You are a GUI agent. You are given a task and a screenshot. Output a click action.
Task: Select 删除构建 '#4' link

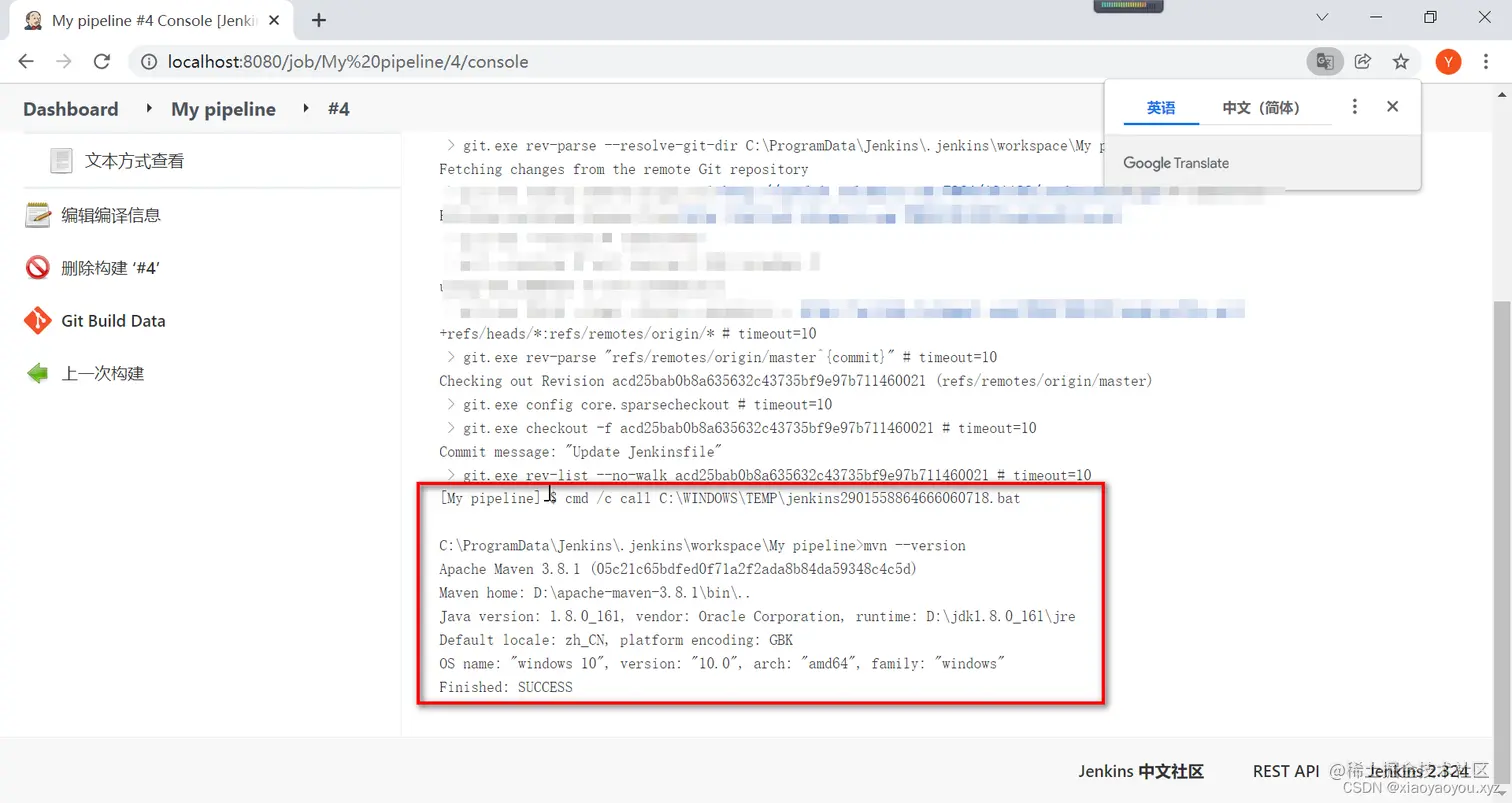[x=111, y=268]
